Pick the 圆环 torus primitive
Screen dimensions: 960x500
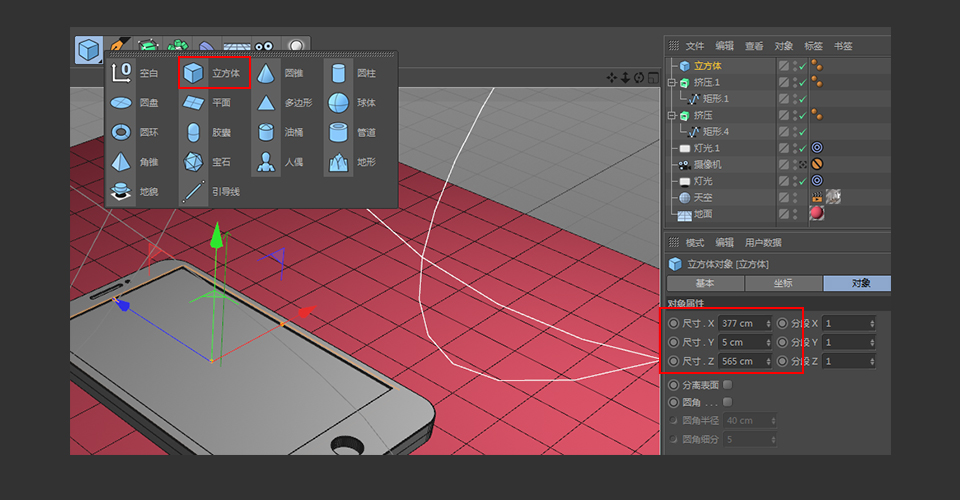[121, 132]
